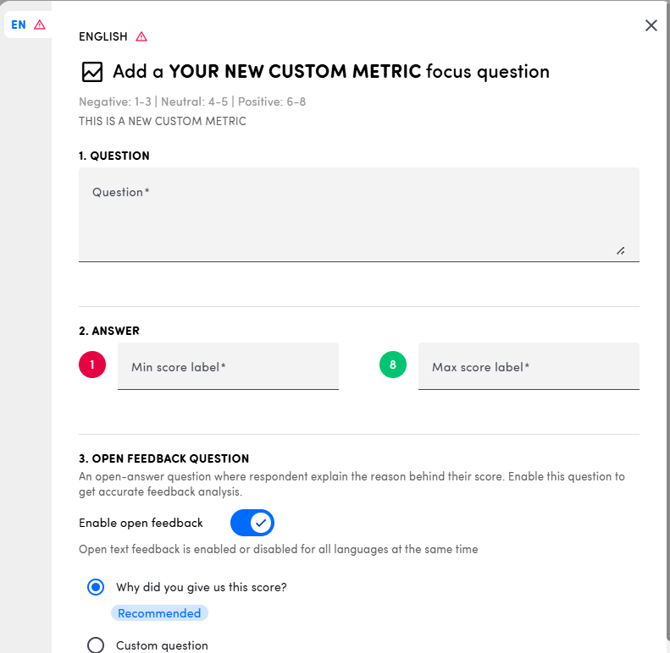Switch to the EN language tab

point(19,25)
